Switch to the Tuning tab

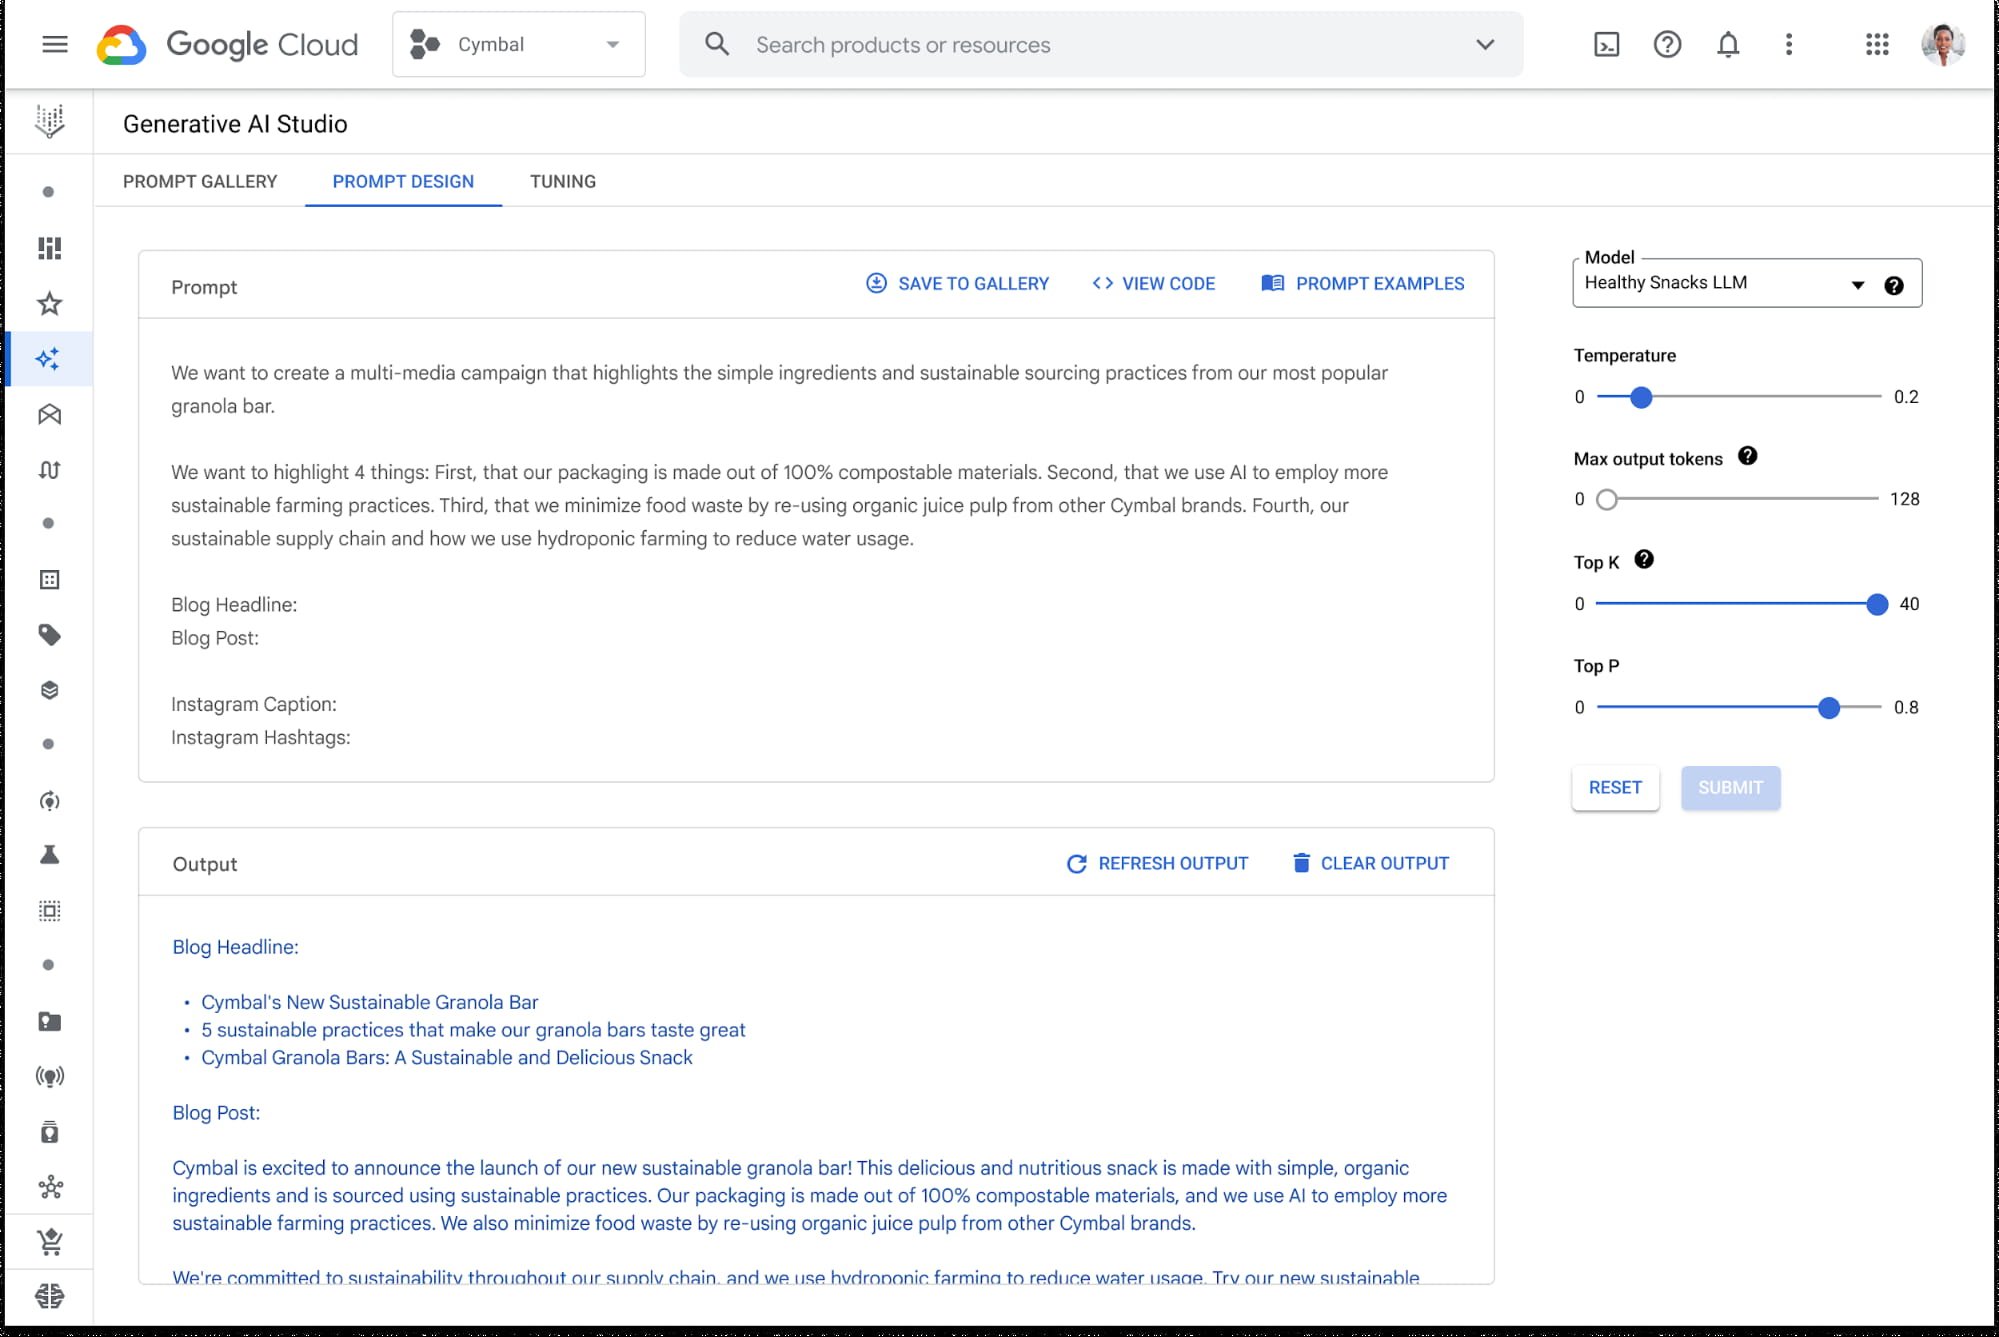562,181
